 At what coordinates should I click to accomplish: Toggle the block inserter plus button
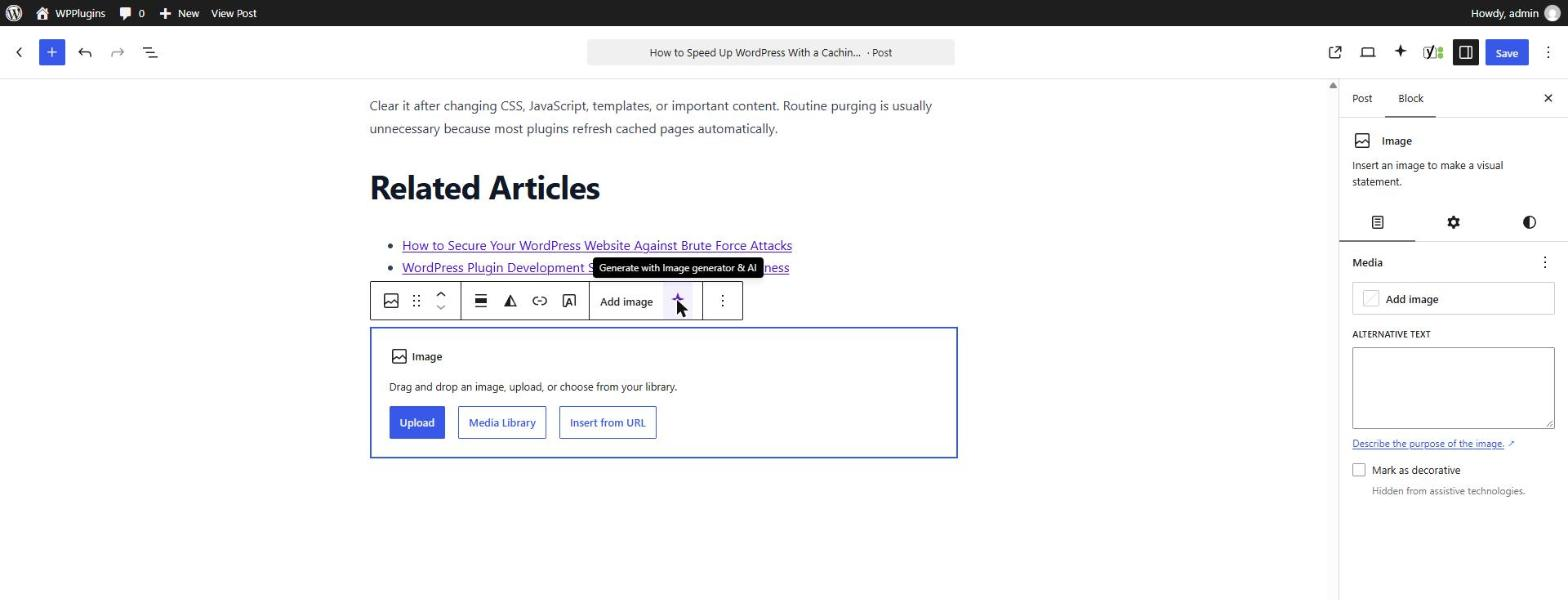[x=52, y=52]
